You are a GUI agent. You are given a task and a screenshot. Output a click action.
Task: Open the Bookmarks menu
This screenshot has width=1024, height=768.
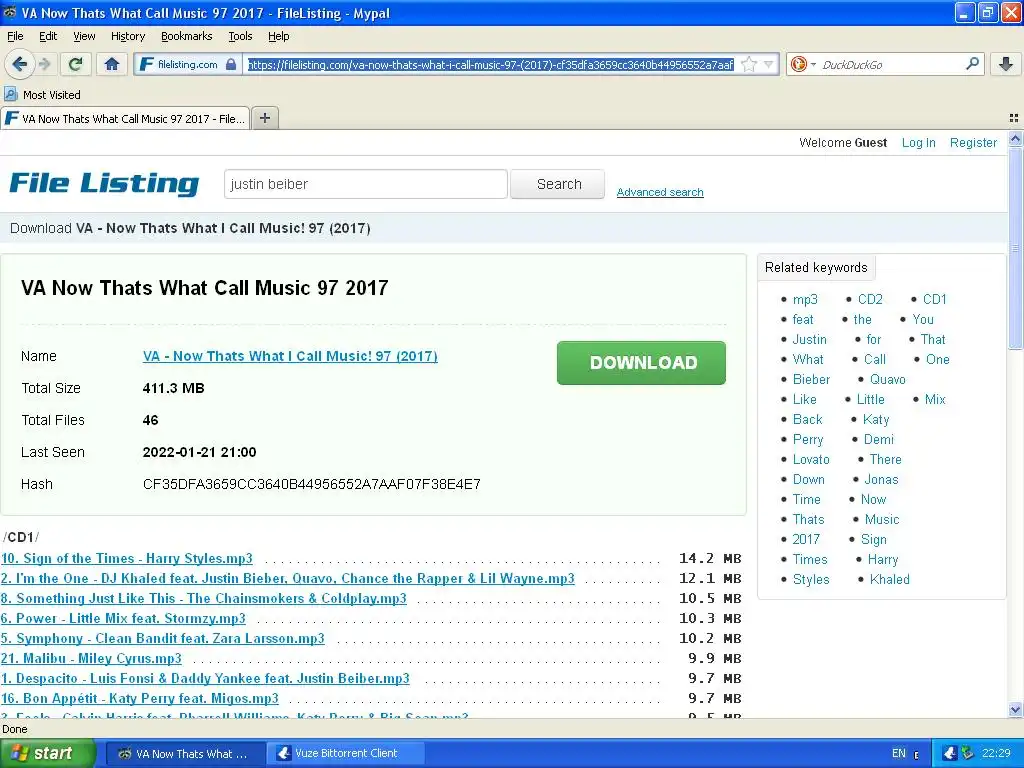186,36
